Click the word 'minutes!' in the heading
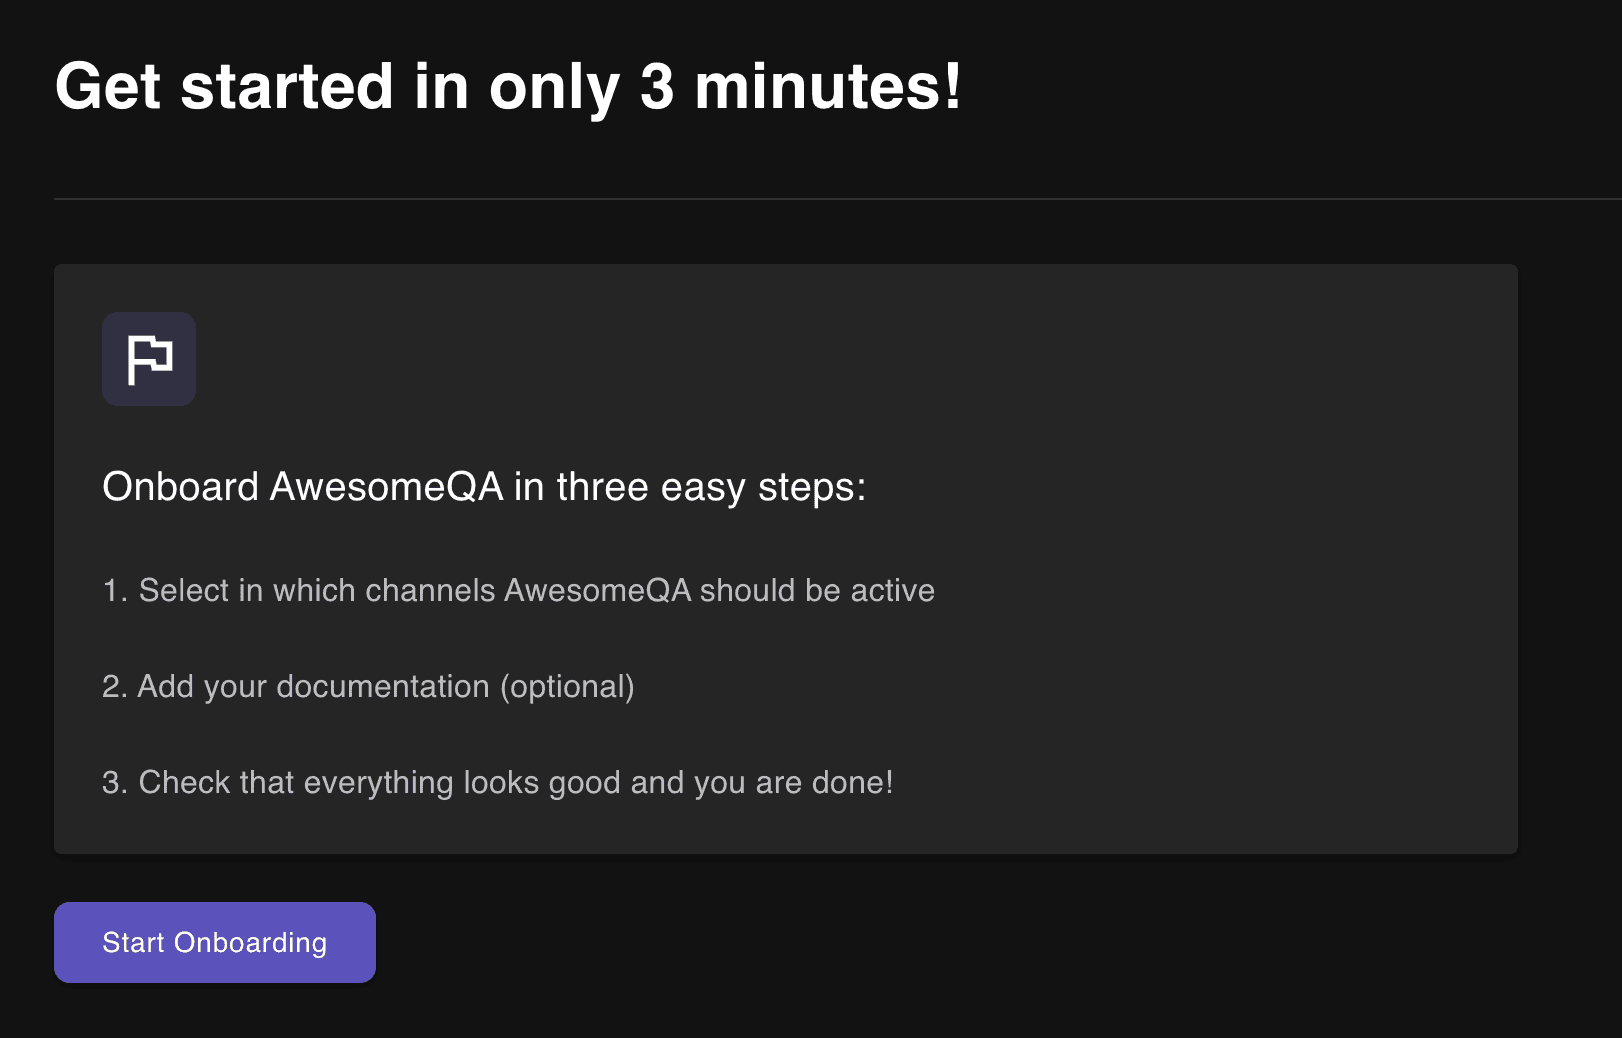1622x1038 pixels. point(828,87)
